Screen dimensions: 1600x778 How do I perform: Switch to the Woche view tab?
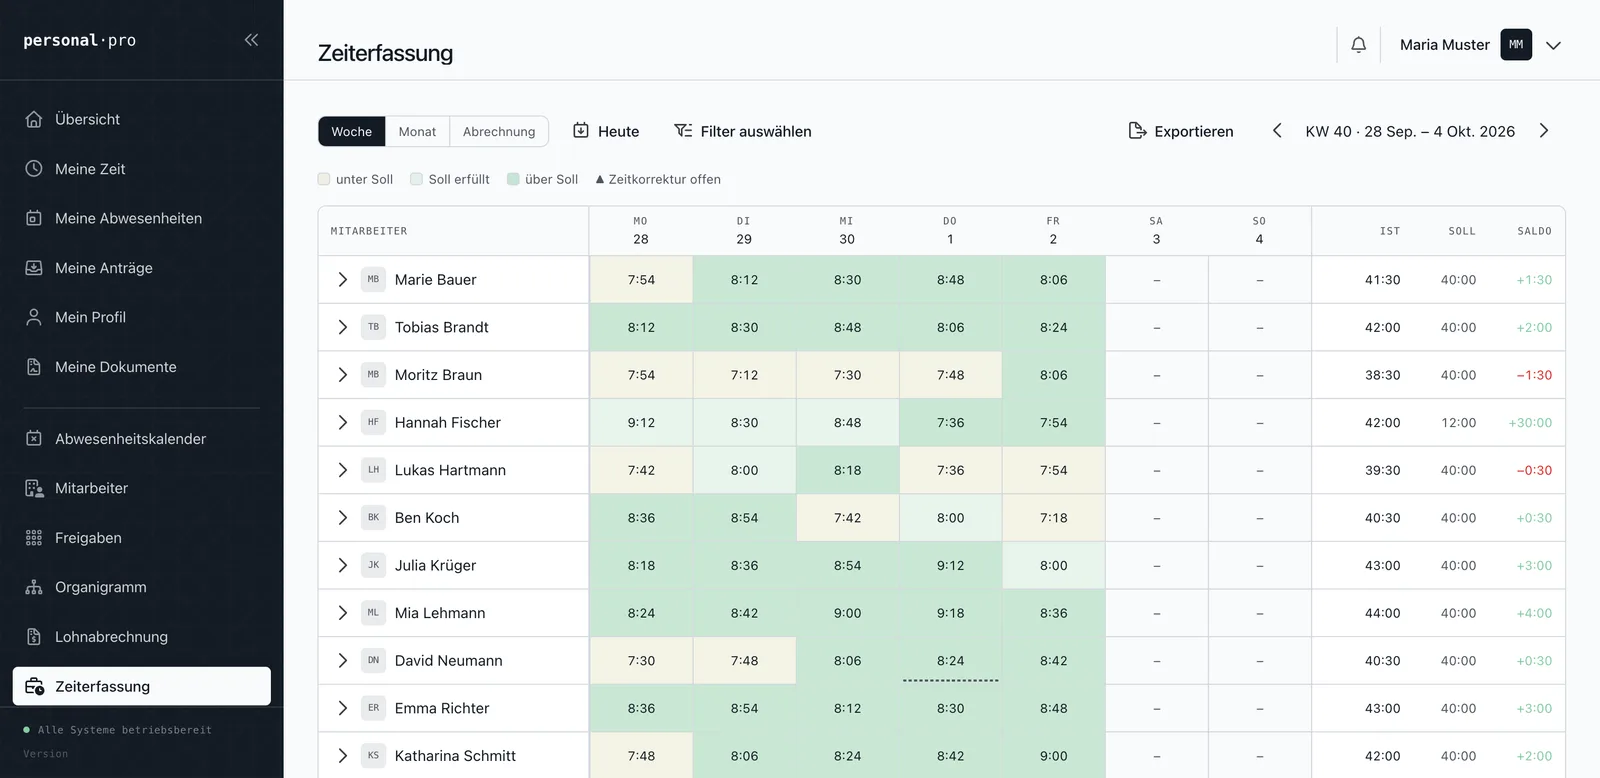pos(352,131)
